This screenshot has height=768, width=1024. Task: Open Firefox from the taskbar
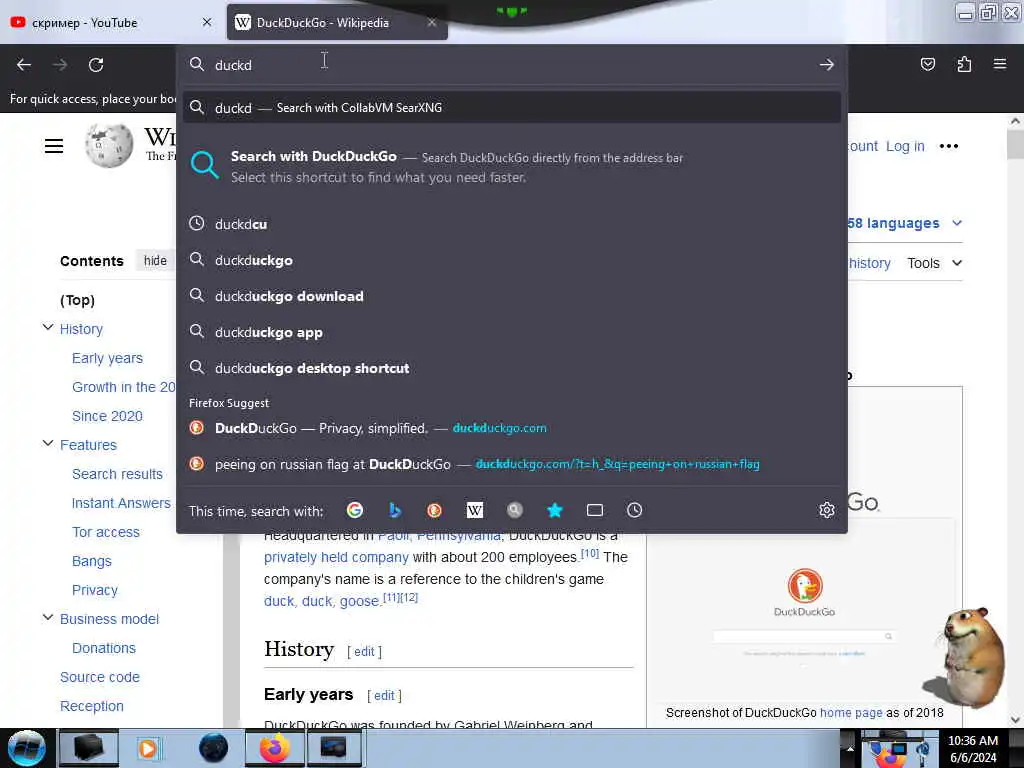(274, 748)
